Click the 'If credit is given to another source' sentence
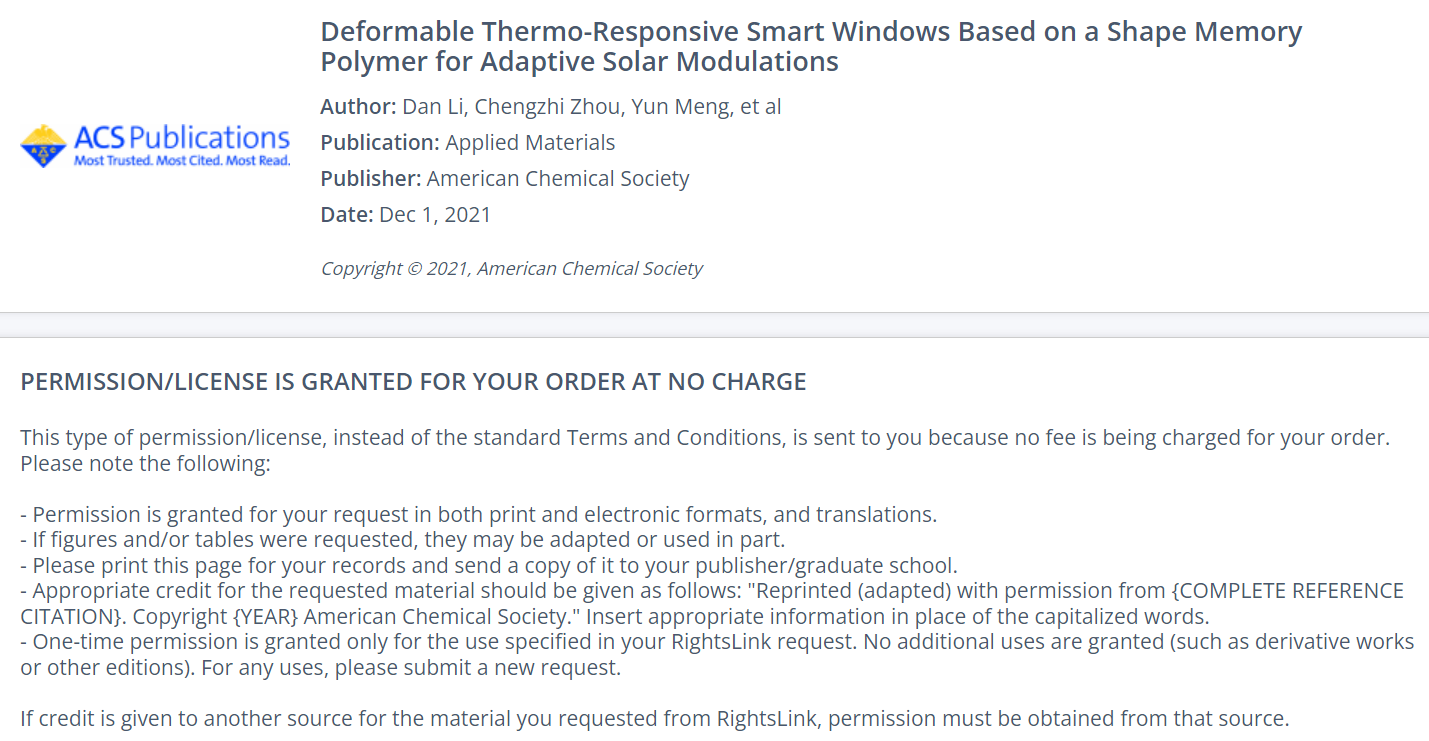This screenshot has height=741, width=1429. [655, 718]
